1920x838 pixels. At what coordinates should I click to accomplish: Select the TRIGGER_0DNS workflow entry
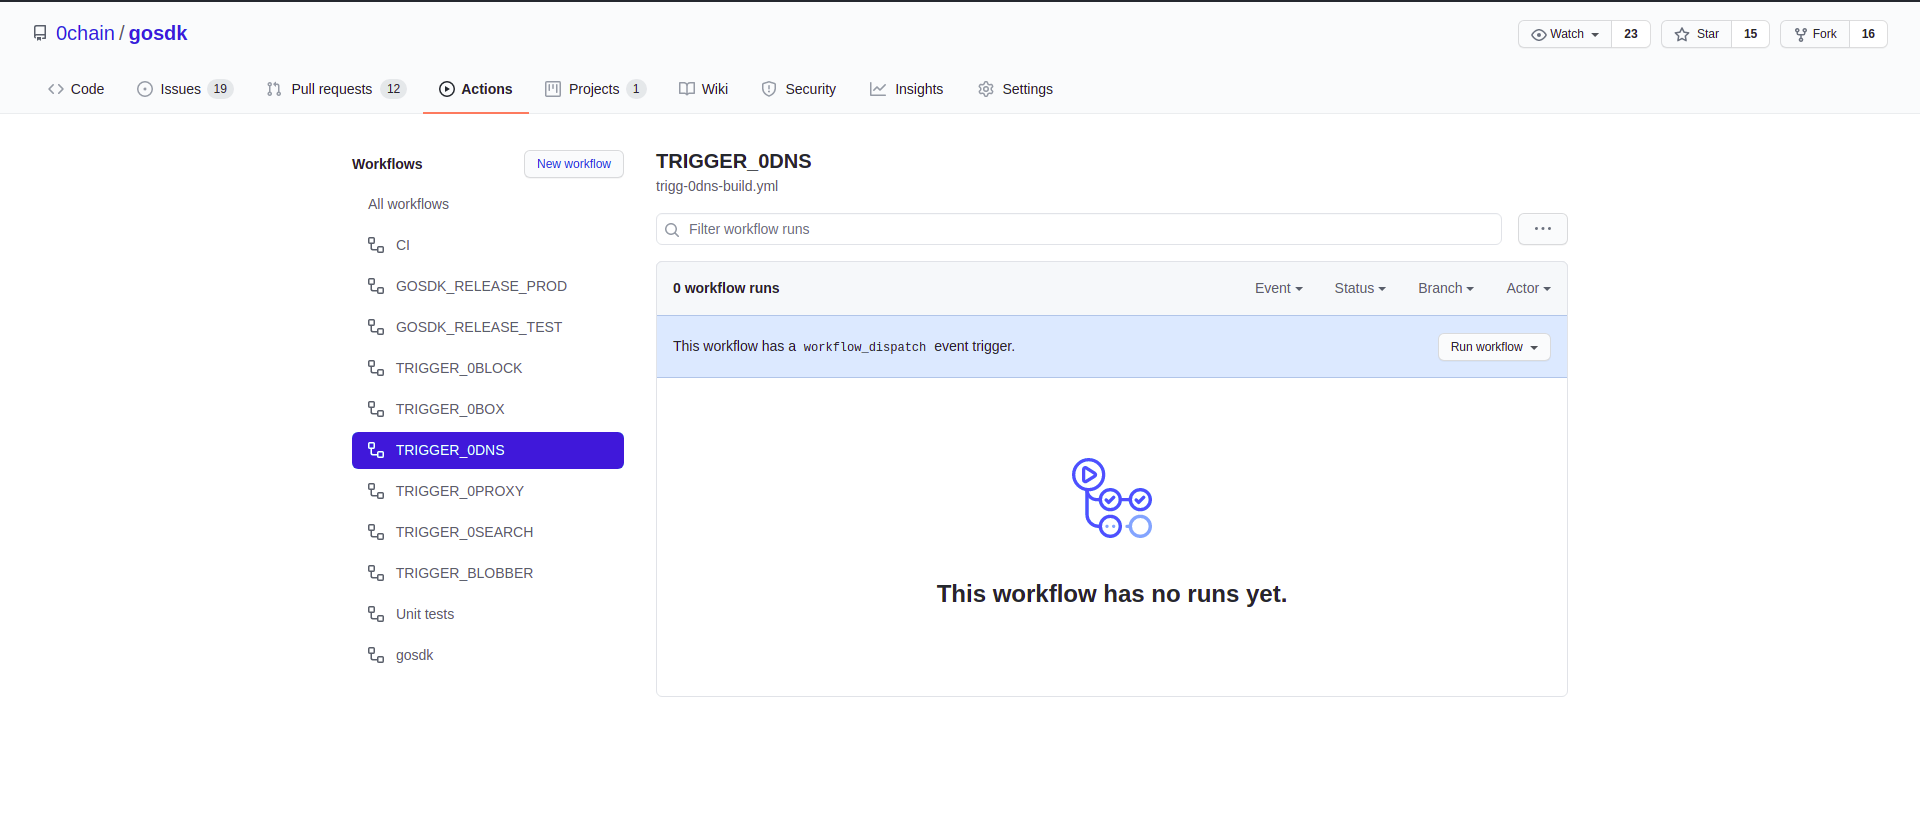[488, 450]
